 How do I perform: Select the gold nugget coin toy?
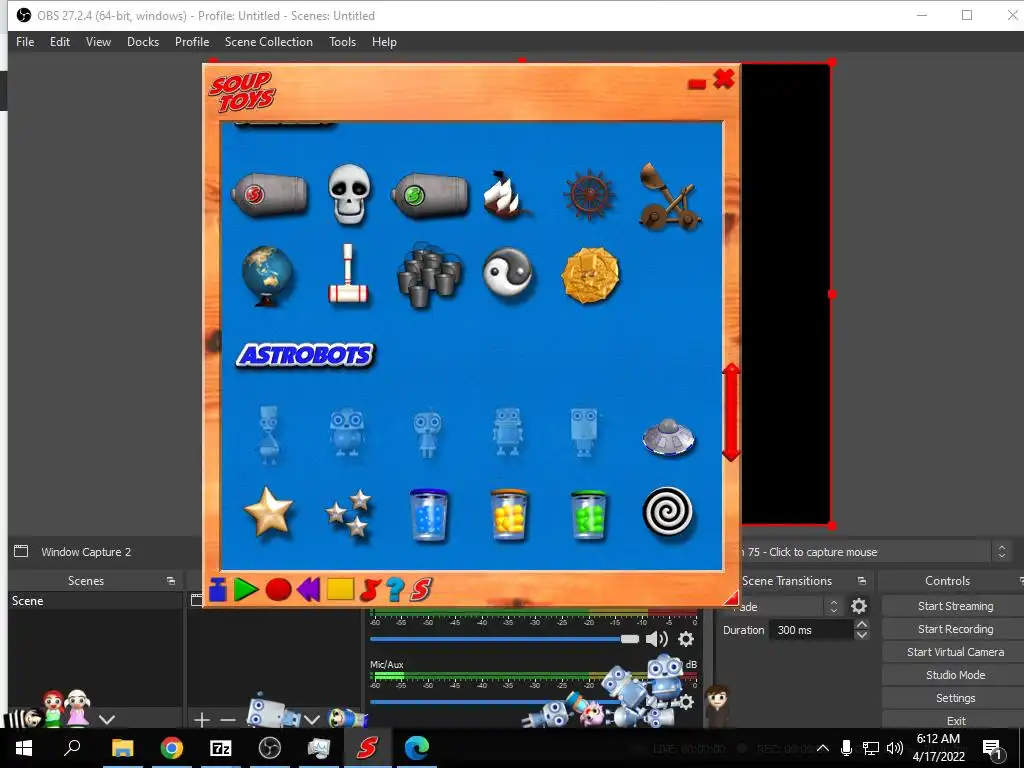coord(590,275)
